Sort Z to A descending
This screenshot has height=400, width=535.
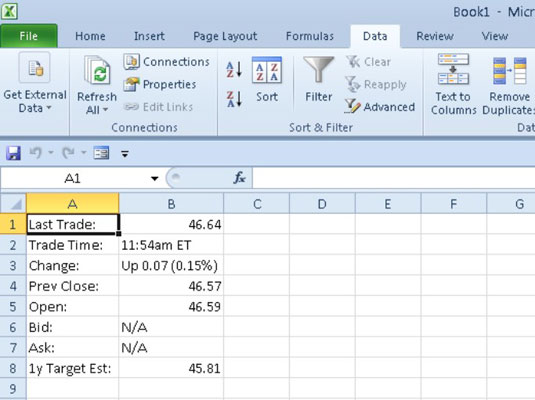tap(234, 99)
